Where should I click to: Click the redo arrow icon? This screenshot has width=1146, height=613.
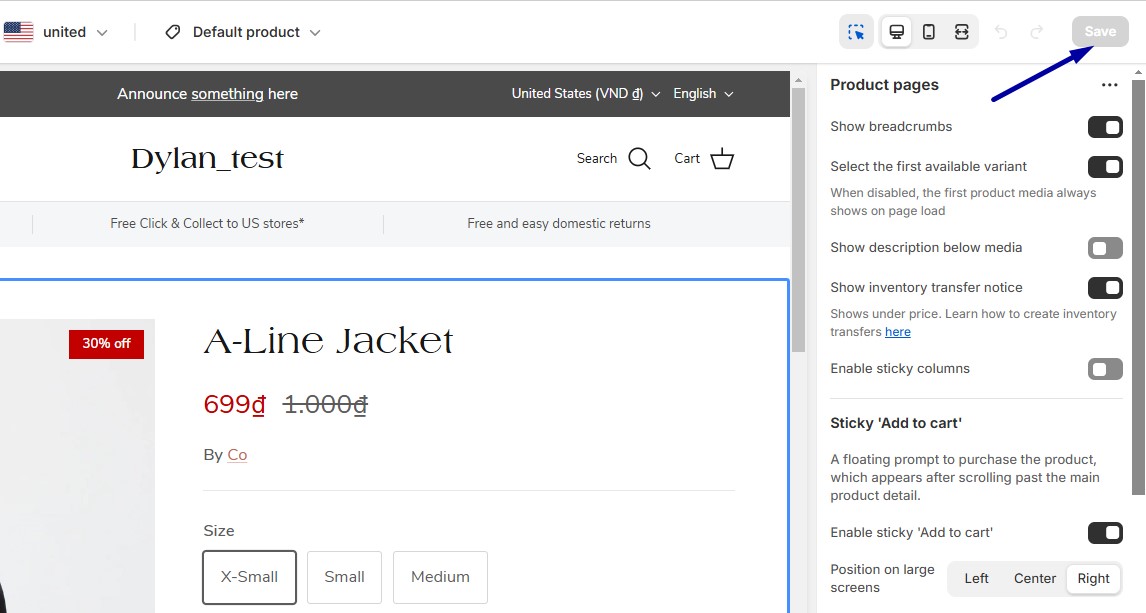[1036, 32]
